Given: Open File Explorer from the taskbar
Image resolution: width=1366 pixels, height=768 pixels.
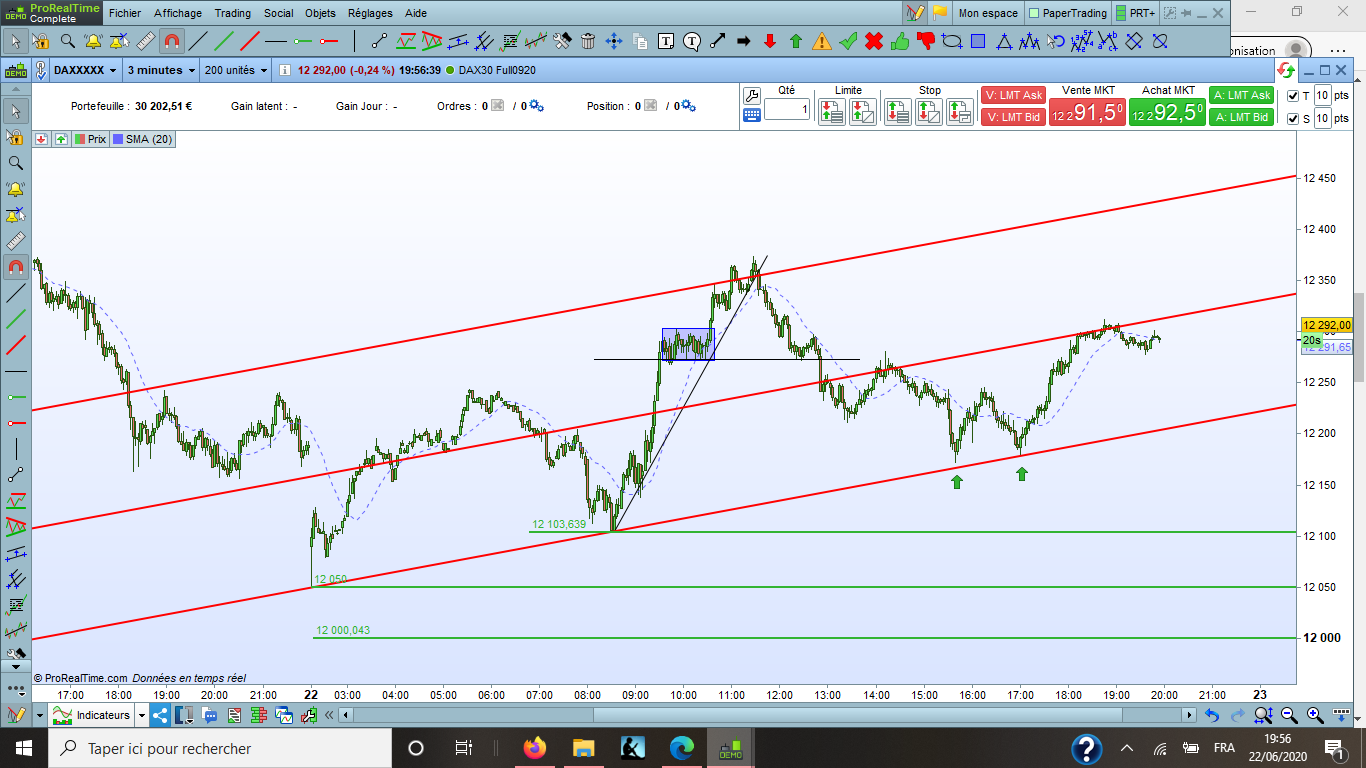Looking at the screenshot, I should (x=584, y=748).
